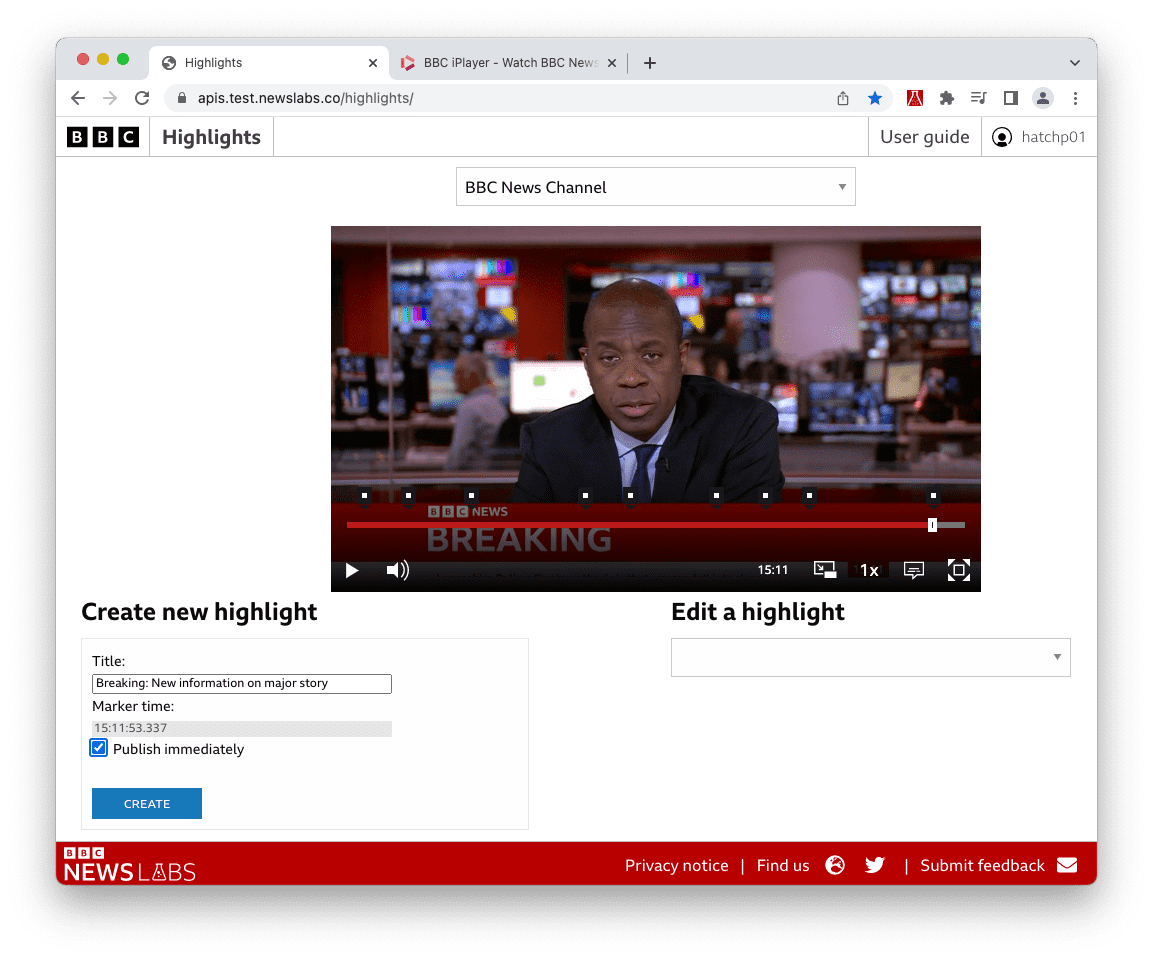Enter fullscreen video mode

(x=958, y=570)
